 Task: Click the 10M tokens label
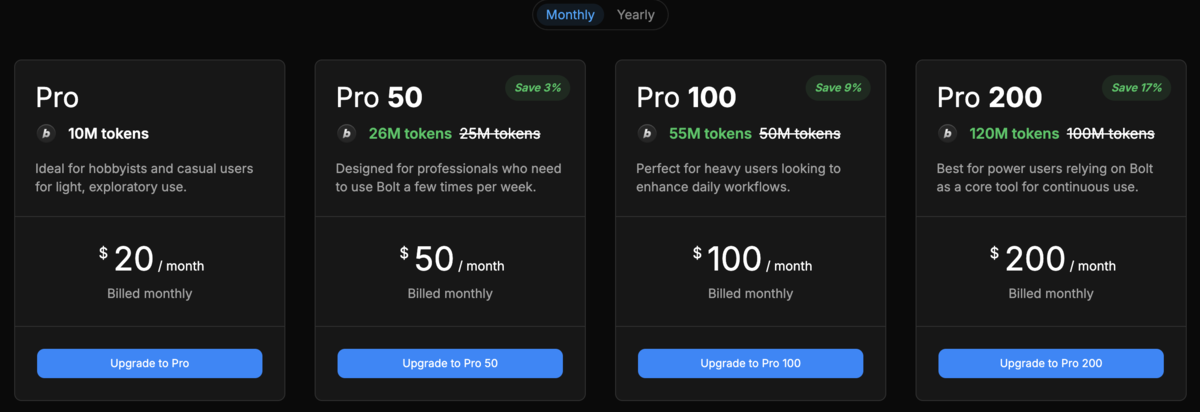pos(108,133)
